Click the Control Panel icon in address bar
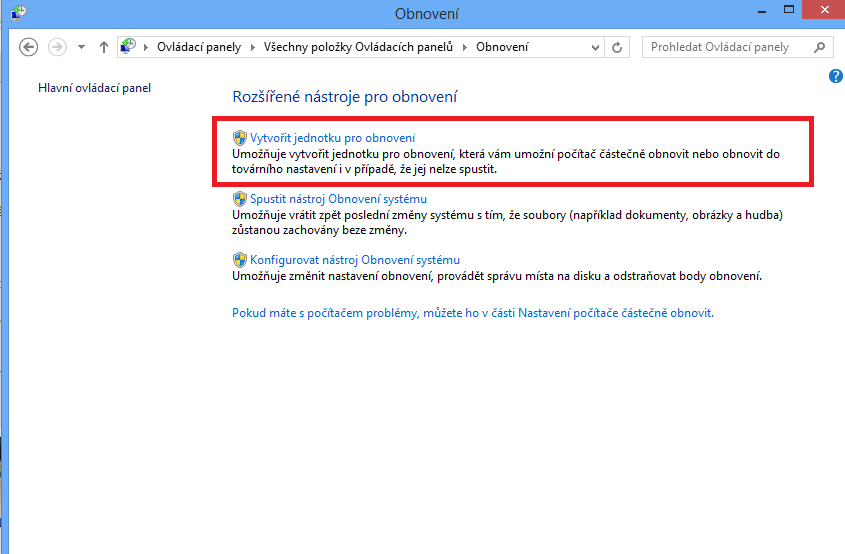The image size is (845, 554). 129,47
